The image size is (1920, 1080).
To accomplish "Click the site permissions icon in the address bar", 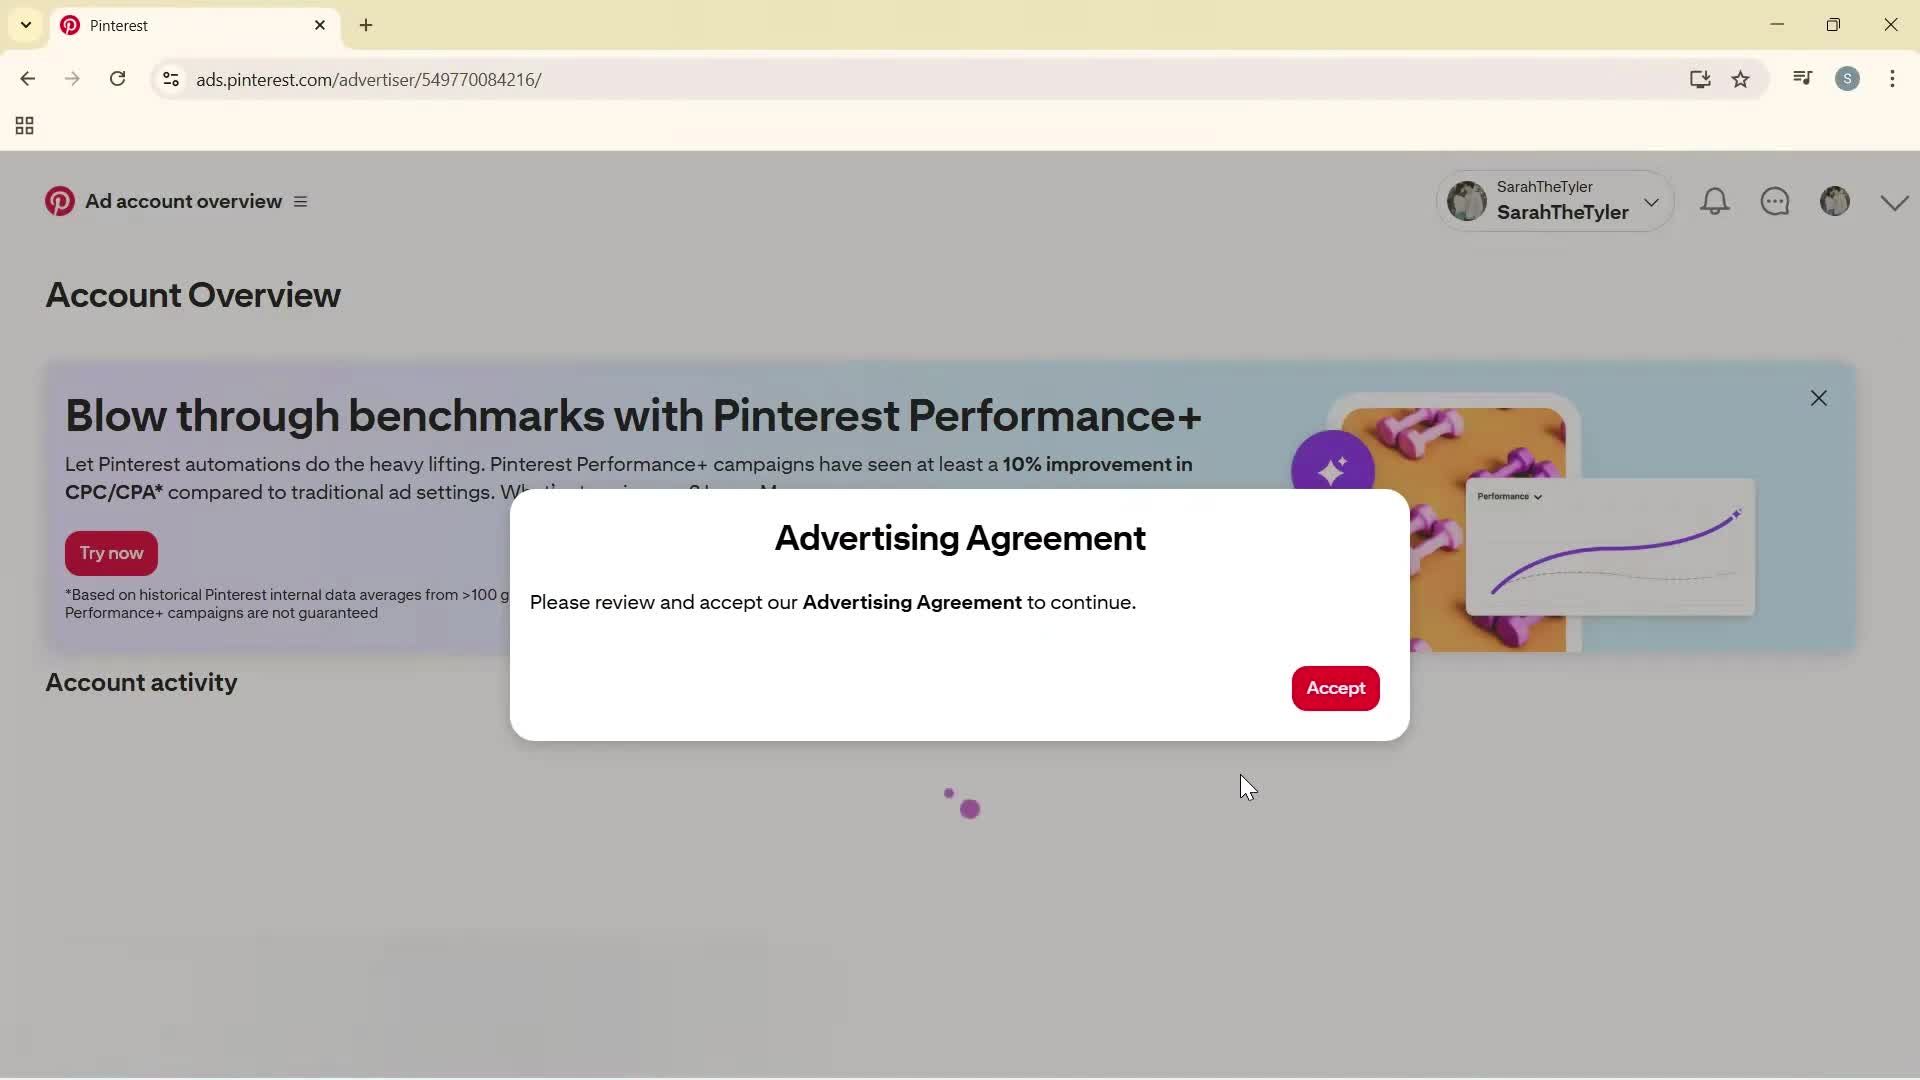I will (x=170, y=79).
